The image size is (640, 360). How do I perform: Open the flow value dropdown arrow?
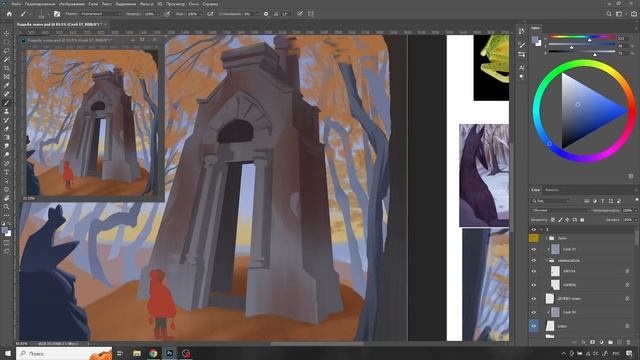(201, 14)
